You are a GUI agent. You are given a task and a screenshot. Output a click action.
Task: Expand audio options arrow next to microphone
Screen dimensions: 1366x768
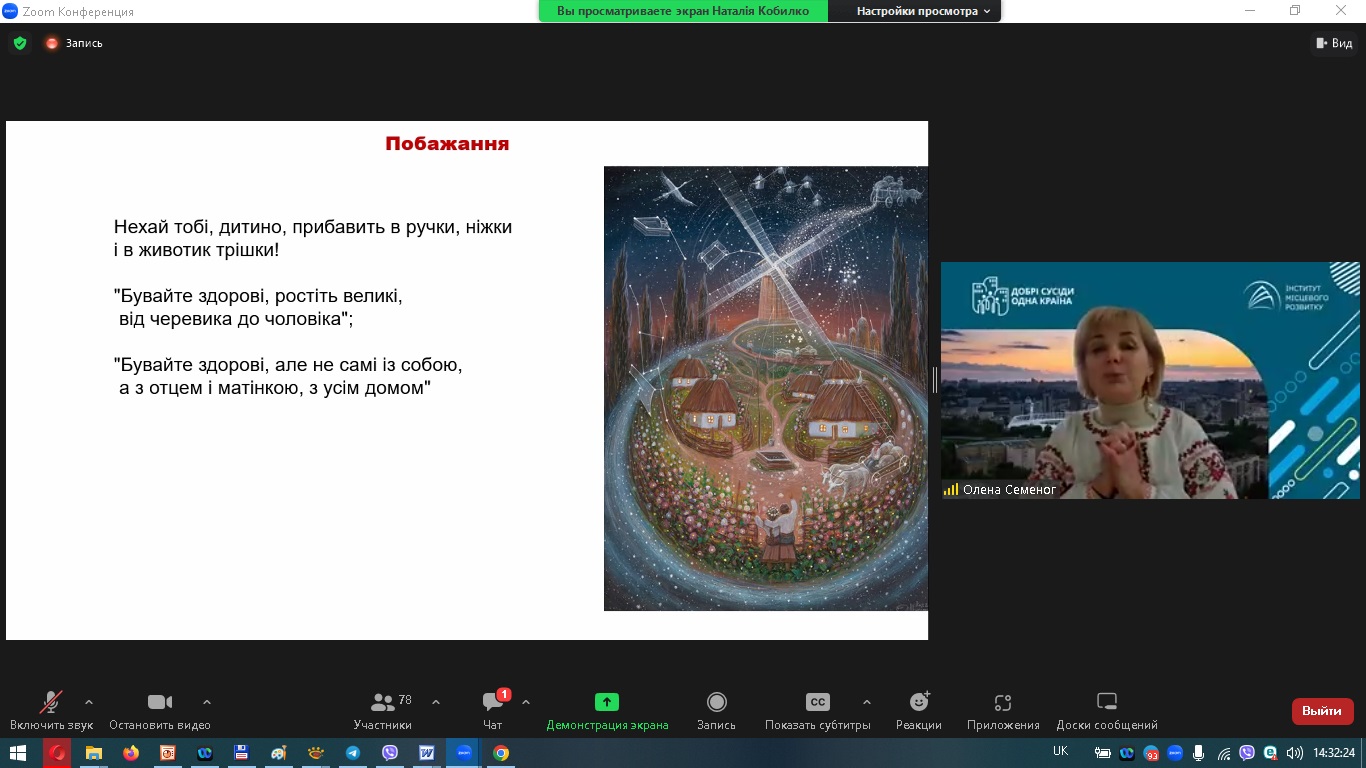pos(89,701)
